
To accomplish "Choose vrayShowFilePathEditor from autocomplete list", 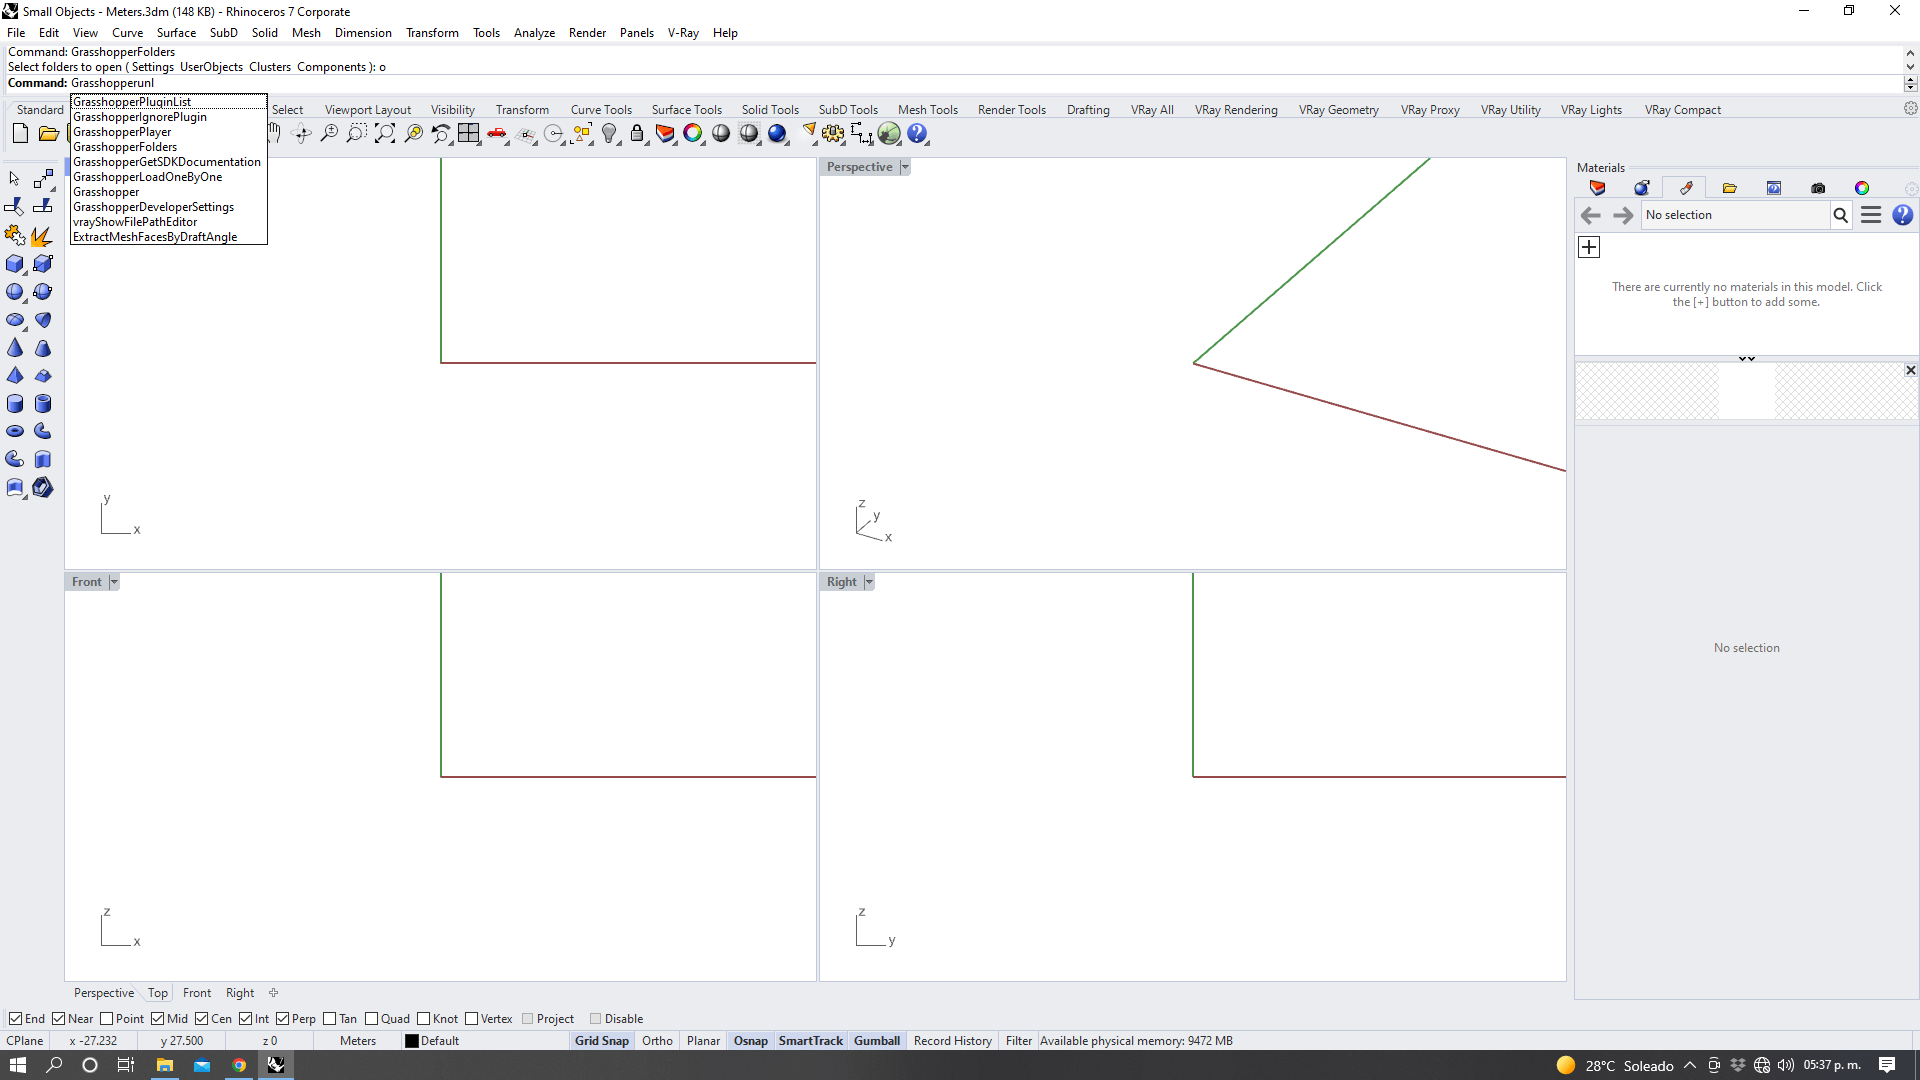I will click(168, 222).
